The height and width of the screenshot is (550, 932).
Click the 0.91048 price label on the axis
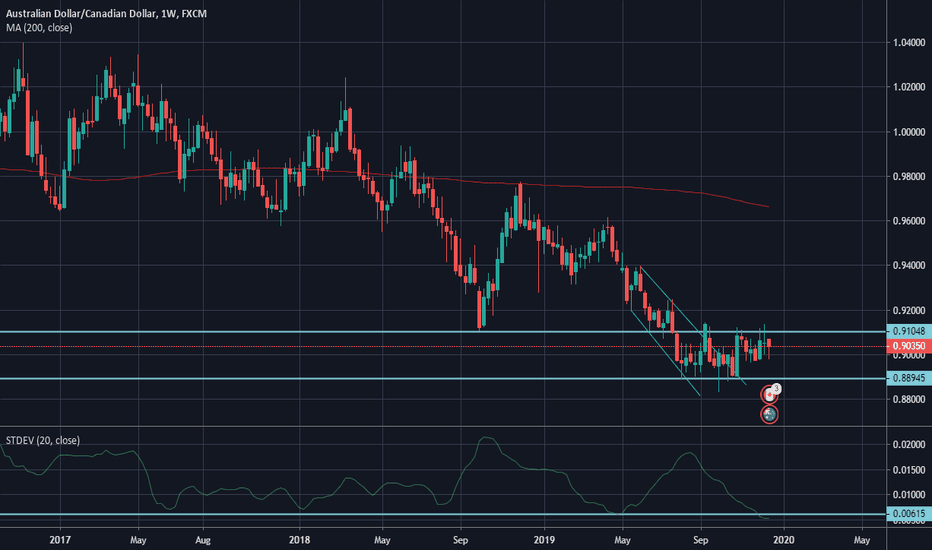[908, 331]
